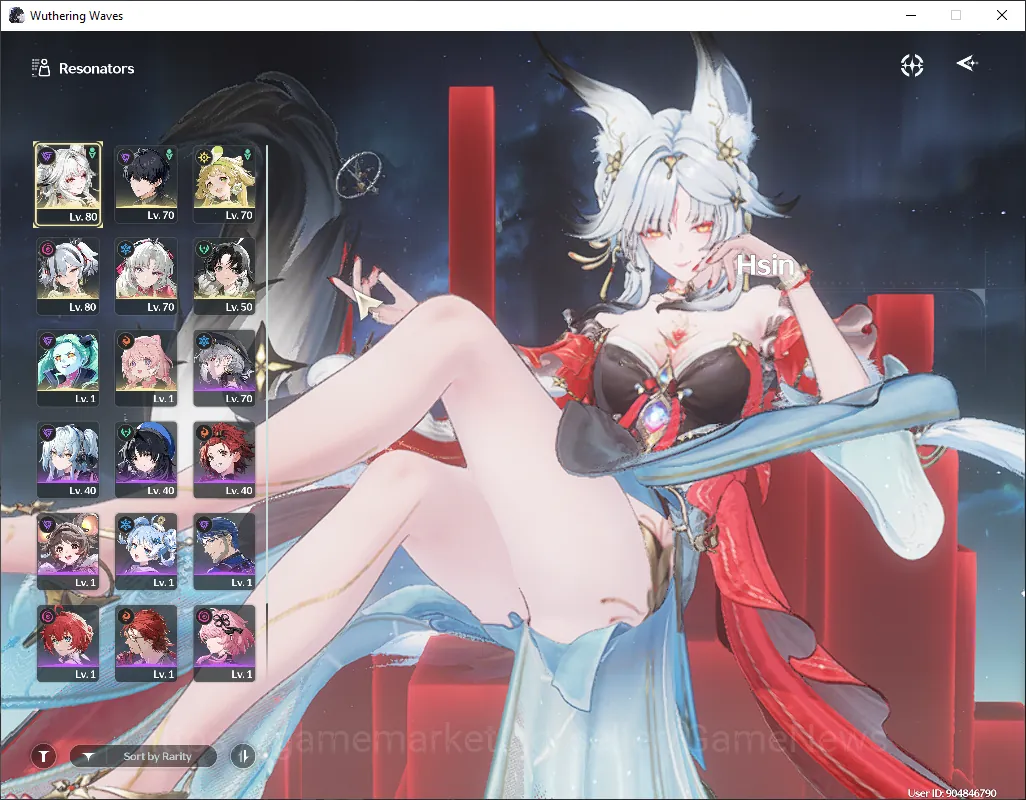The width and height of the screenshot is (1026, 800).
Task: Click the back arrow icon at top right
Action: (x=966, y=63)
